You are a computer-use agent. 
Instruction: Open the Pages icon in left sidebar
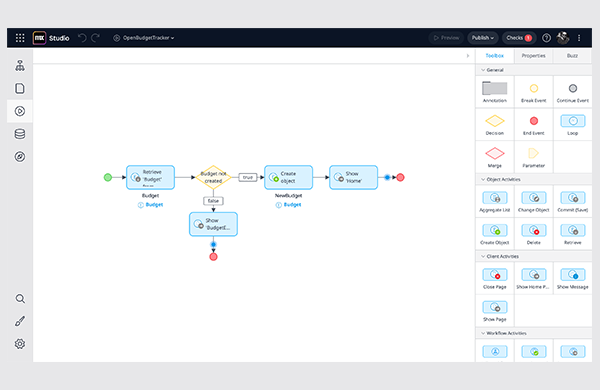(20, 88)
